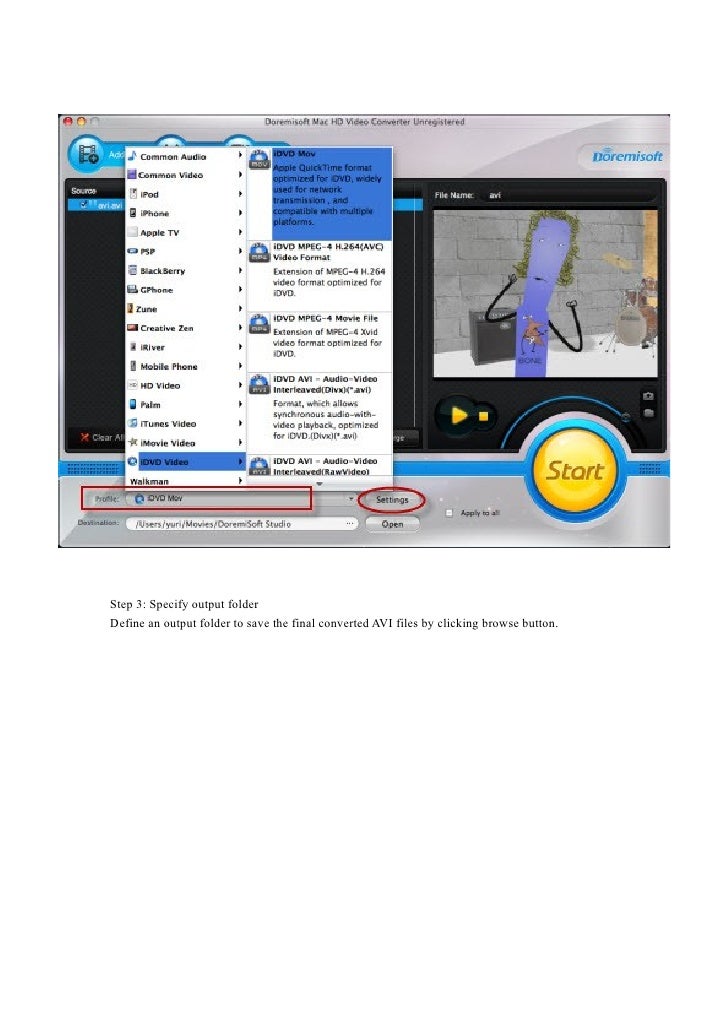728x1030 pixels.
Task: Choose the Apple TV icon entry
Action: tap(132, 232)
